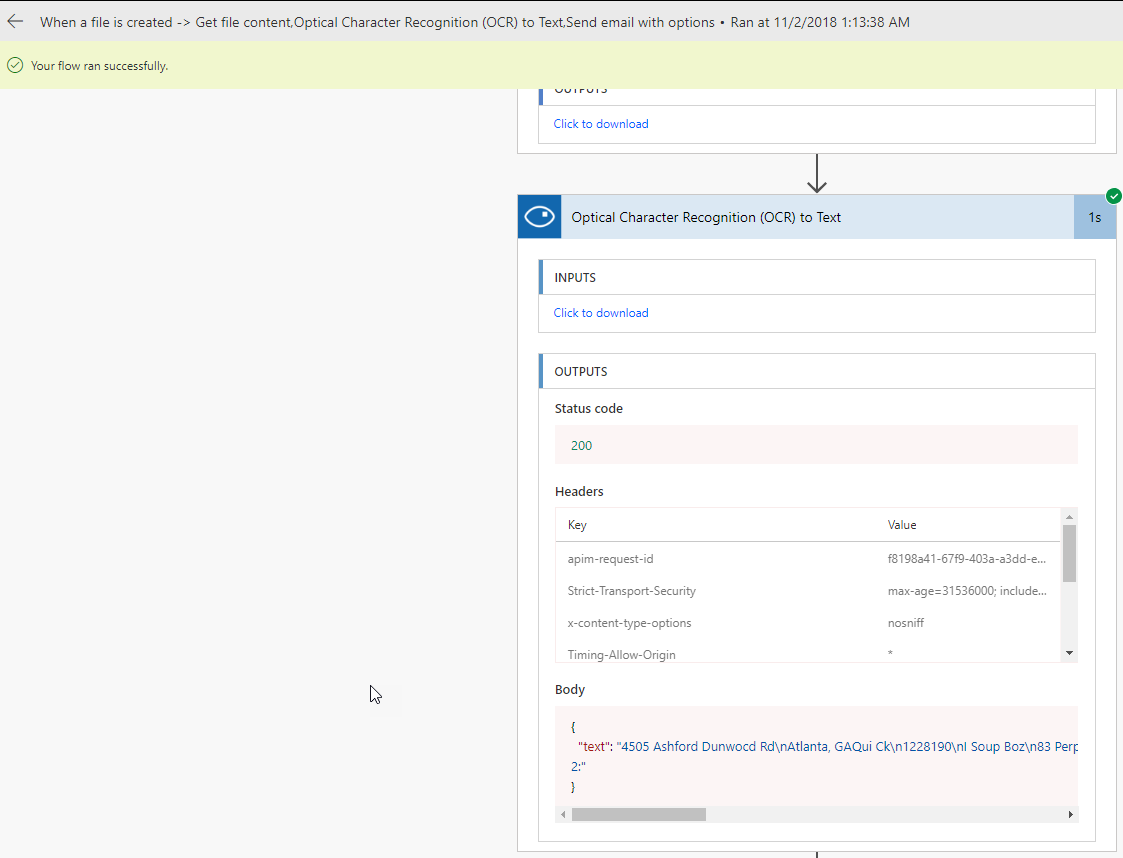This screenshot has height=858, width=1123.
Task: Click the 1s duration badge
Action: pyautogui.click(x=1095, y=216)
